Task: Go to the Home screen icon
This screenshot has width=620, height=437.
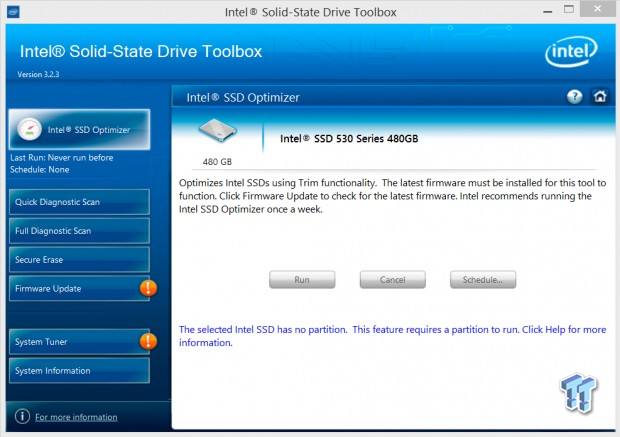Action: coord(600,96)
